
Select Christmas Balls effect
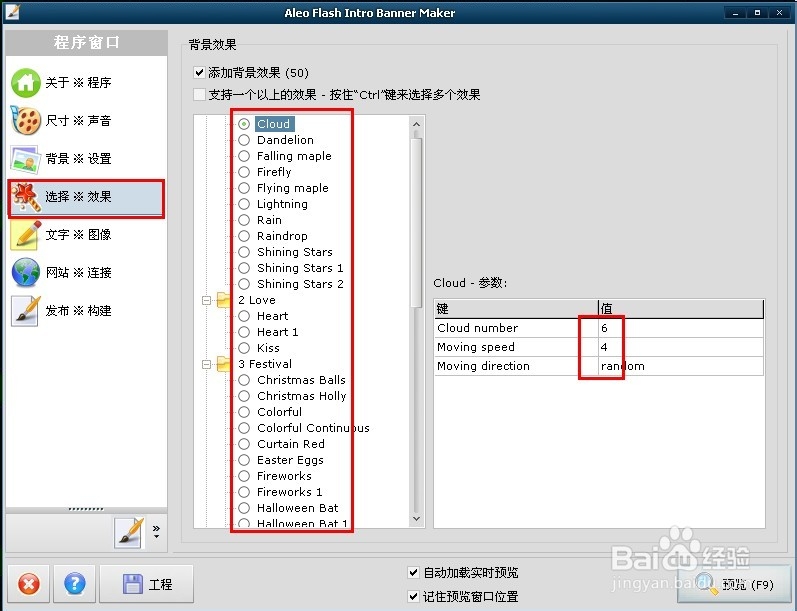pyautogui.click(x=301, y=380)
